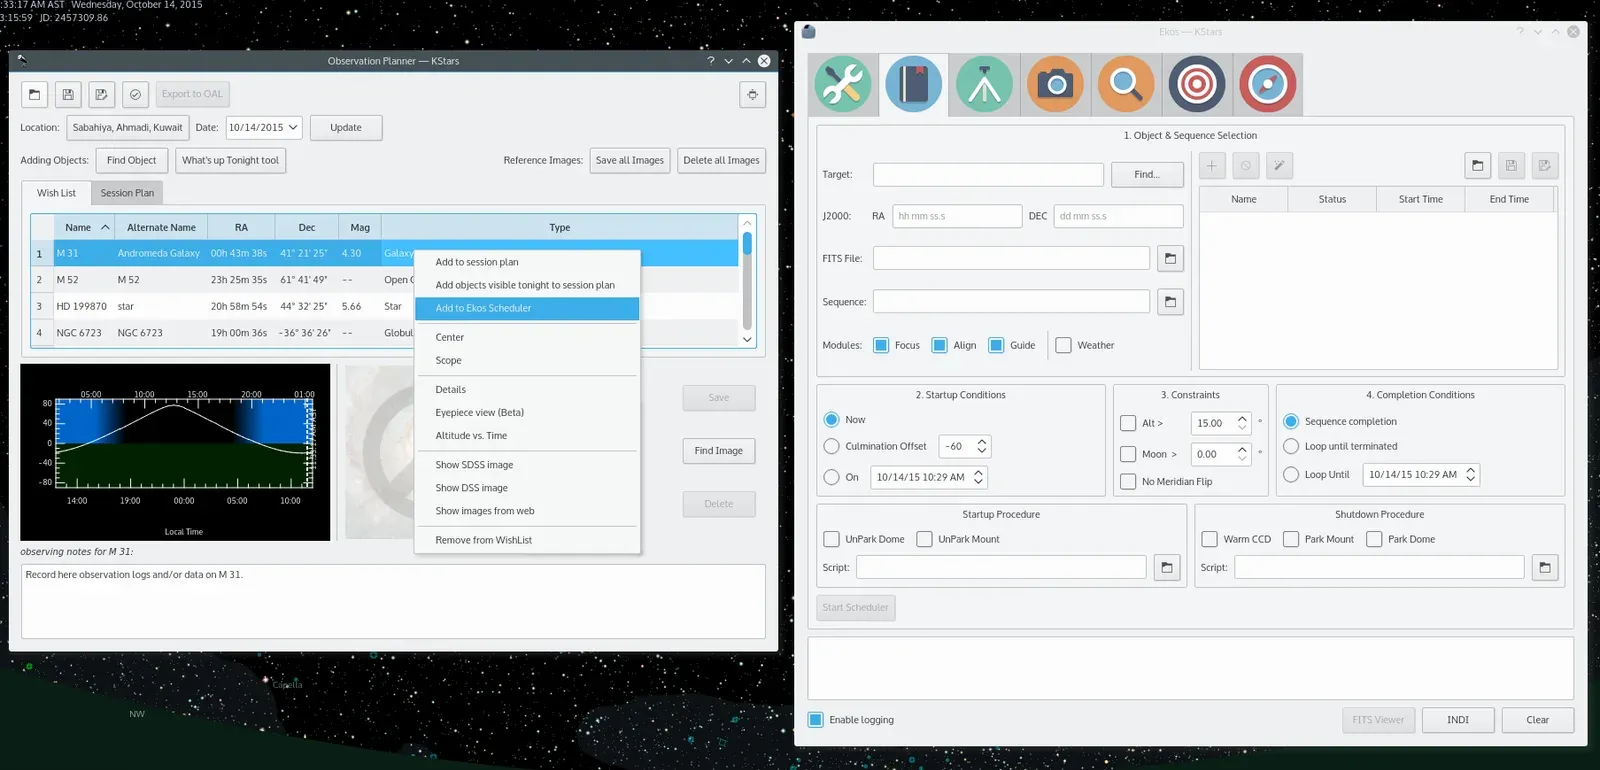Click the Target input field in Ekos

coord(988,174)
